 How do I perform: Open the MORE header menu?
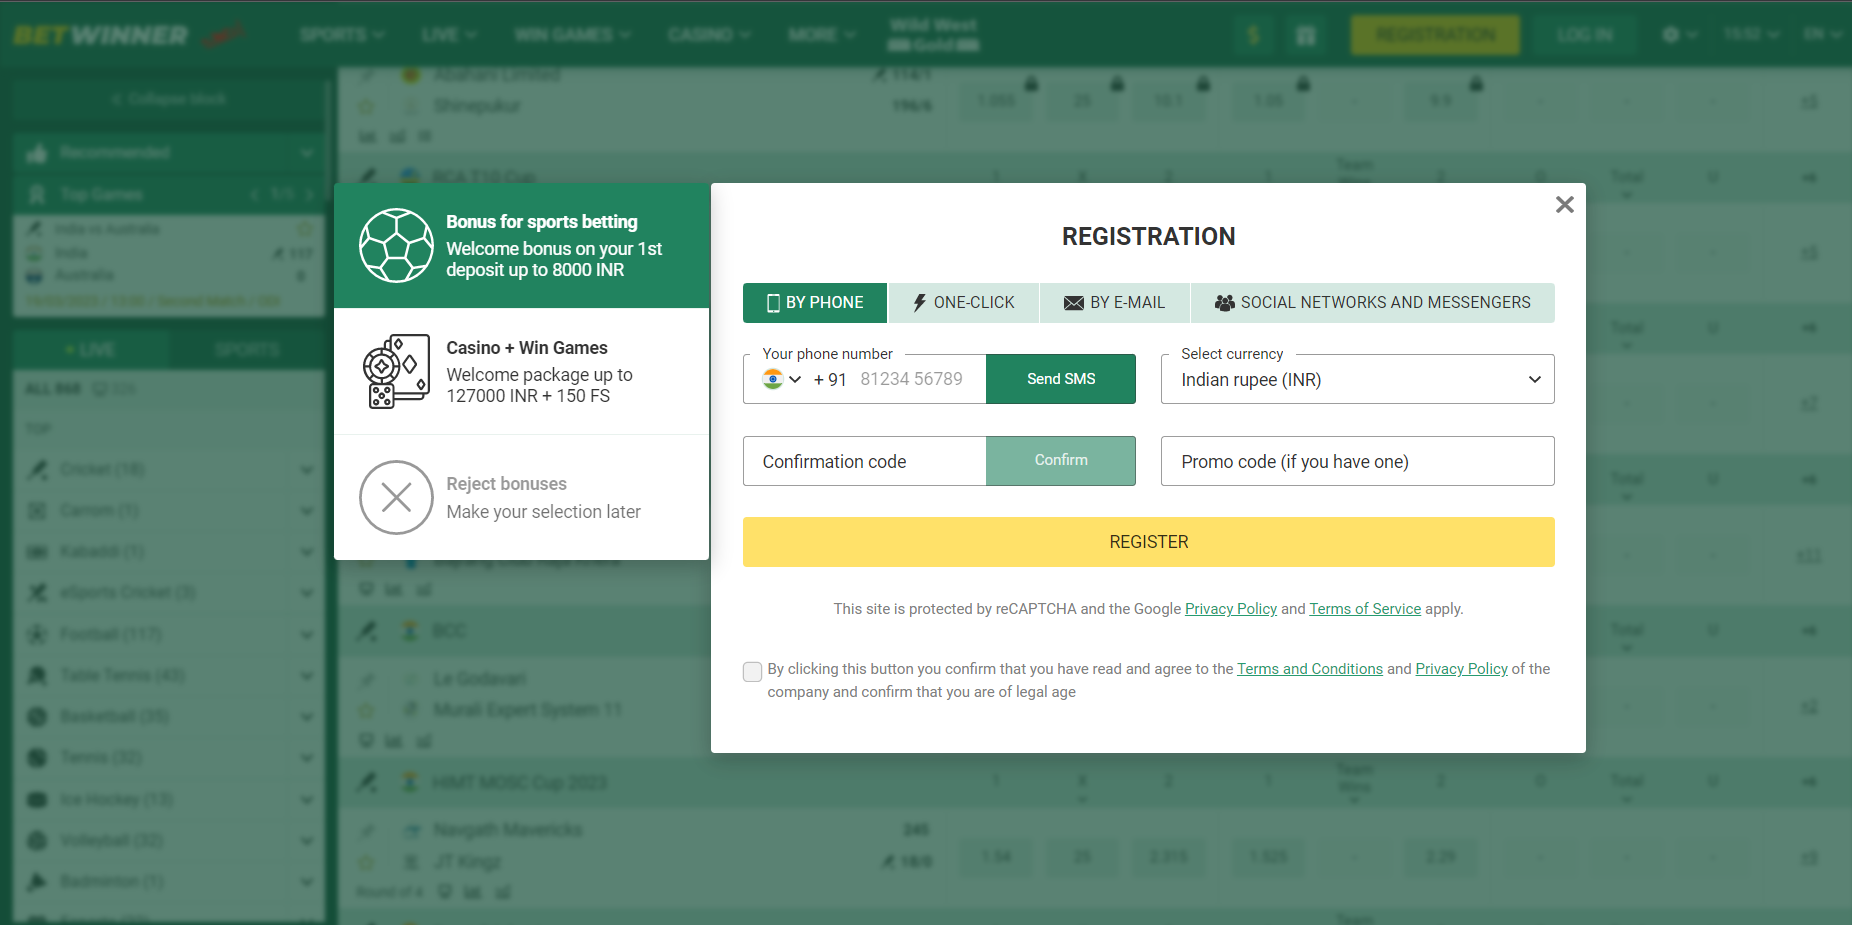(x=822, y=35)
